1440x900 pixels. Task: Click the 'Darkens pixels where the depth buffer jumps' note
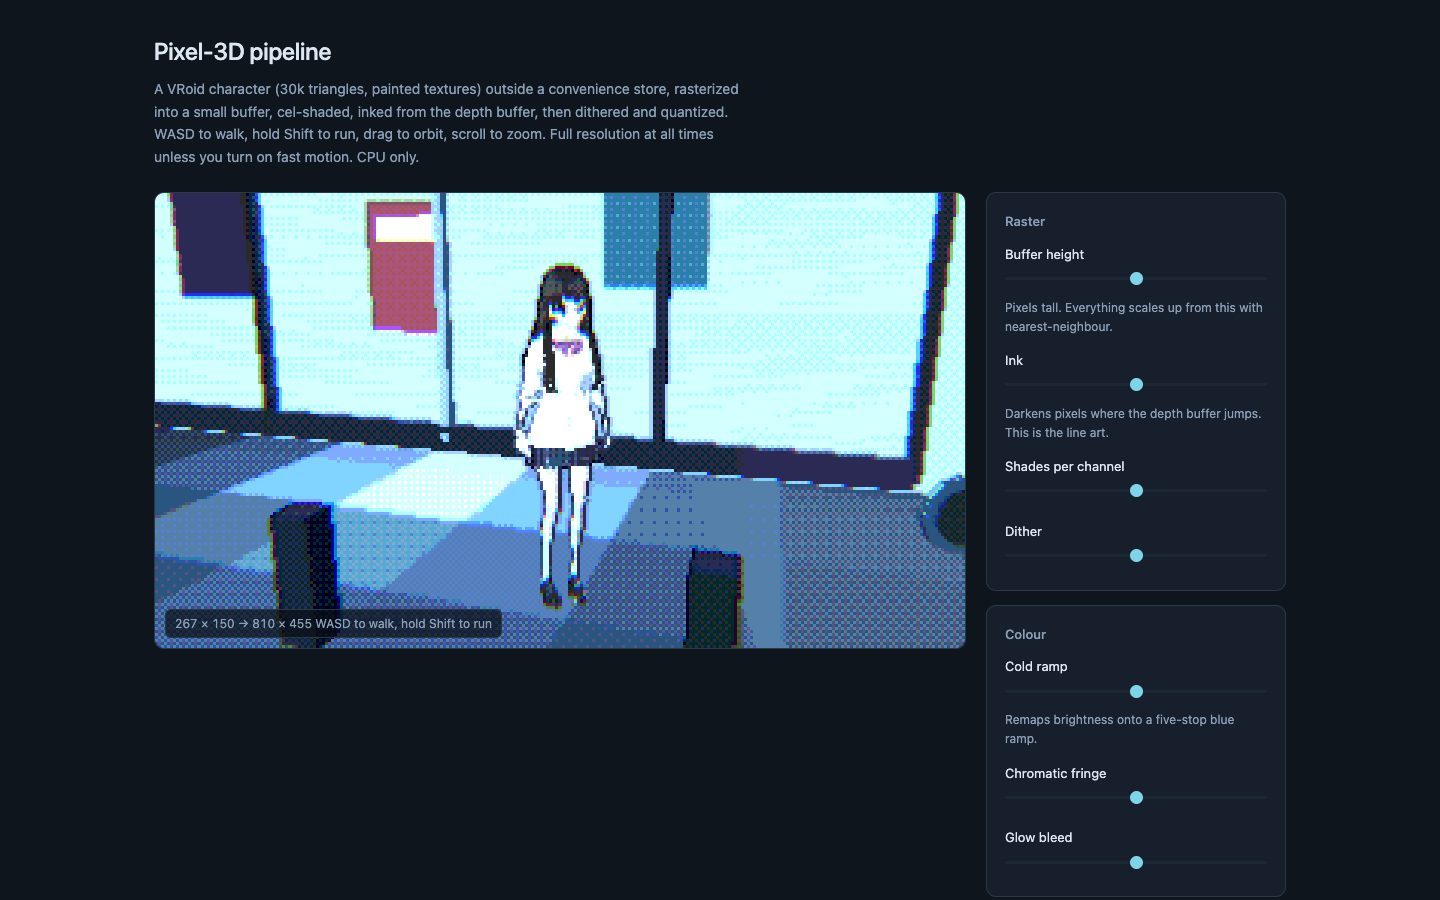pyautogui.click(x=1133, y=423)
